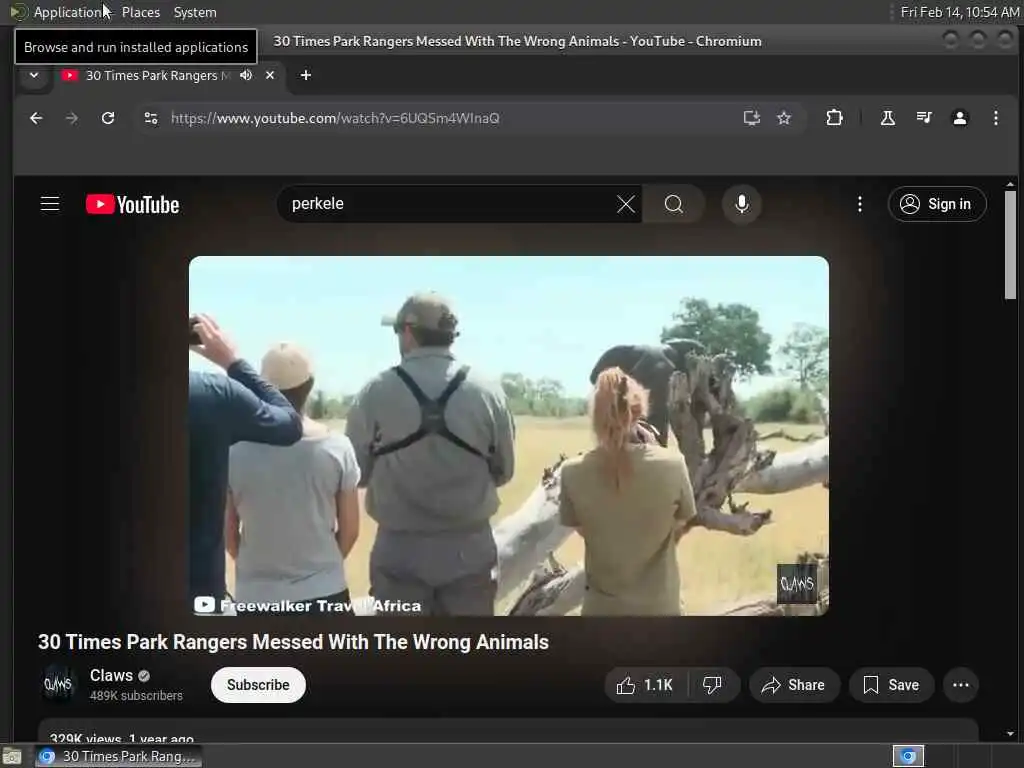Image resolution: width=1024 pixels, height=768 pixels.
Task: Share the video
Action: click(793, 685)
